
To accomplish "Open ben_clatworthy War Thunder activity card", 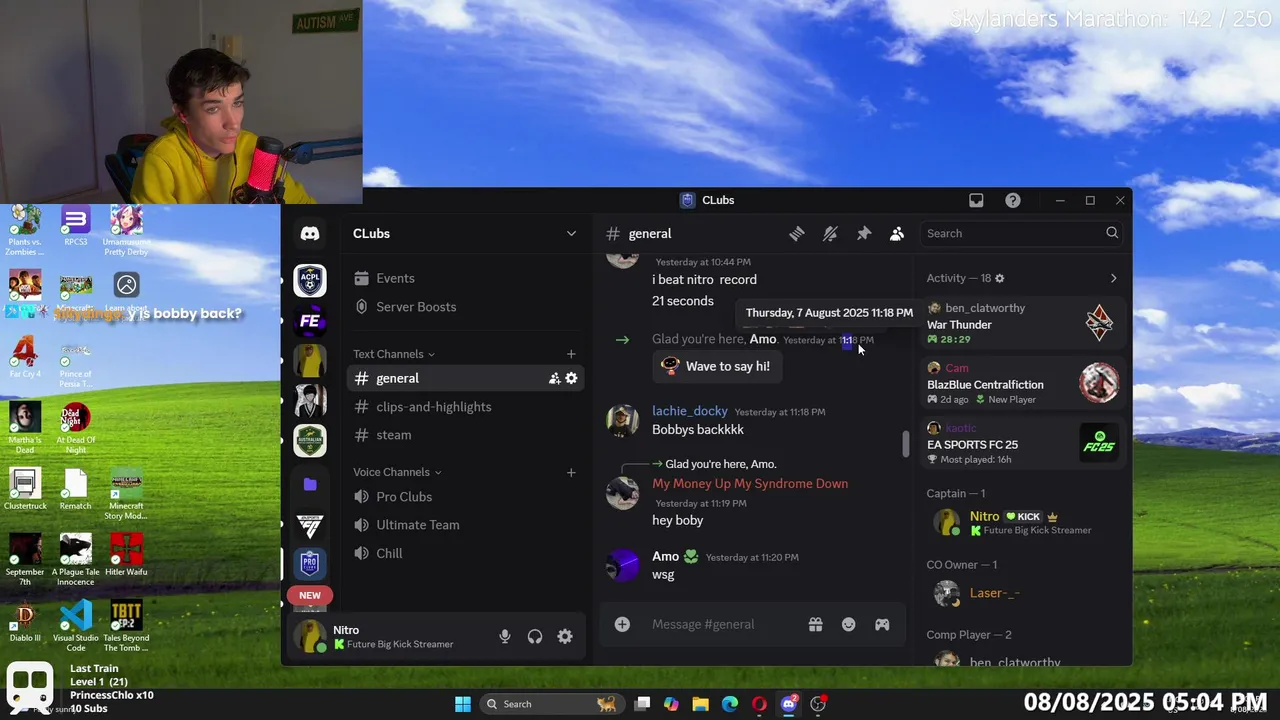I will click(1022, 323).
